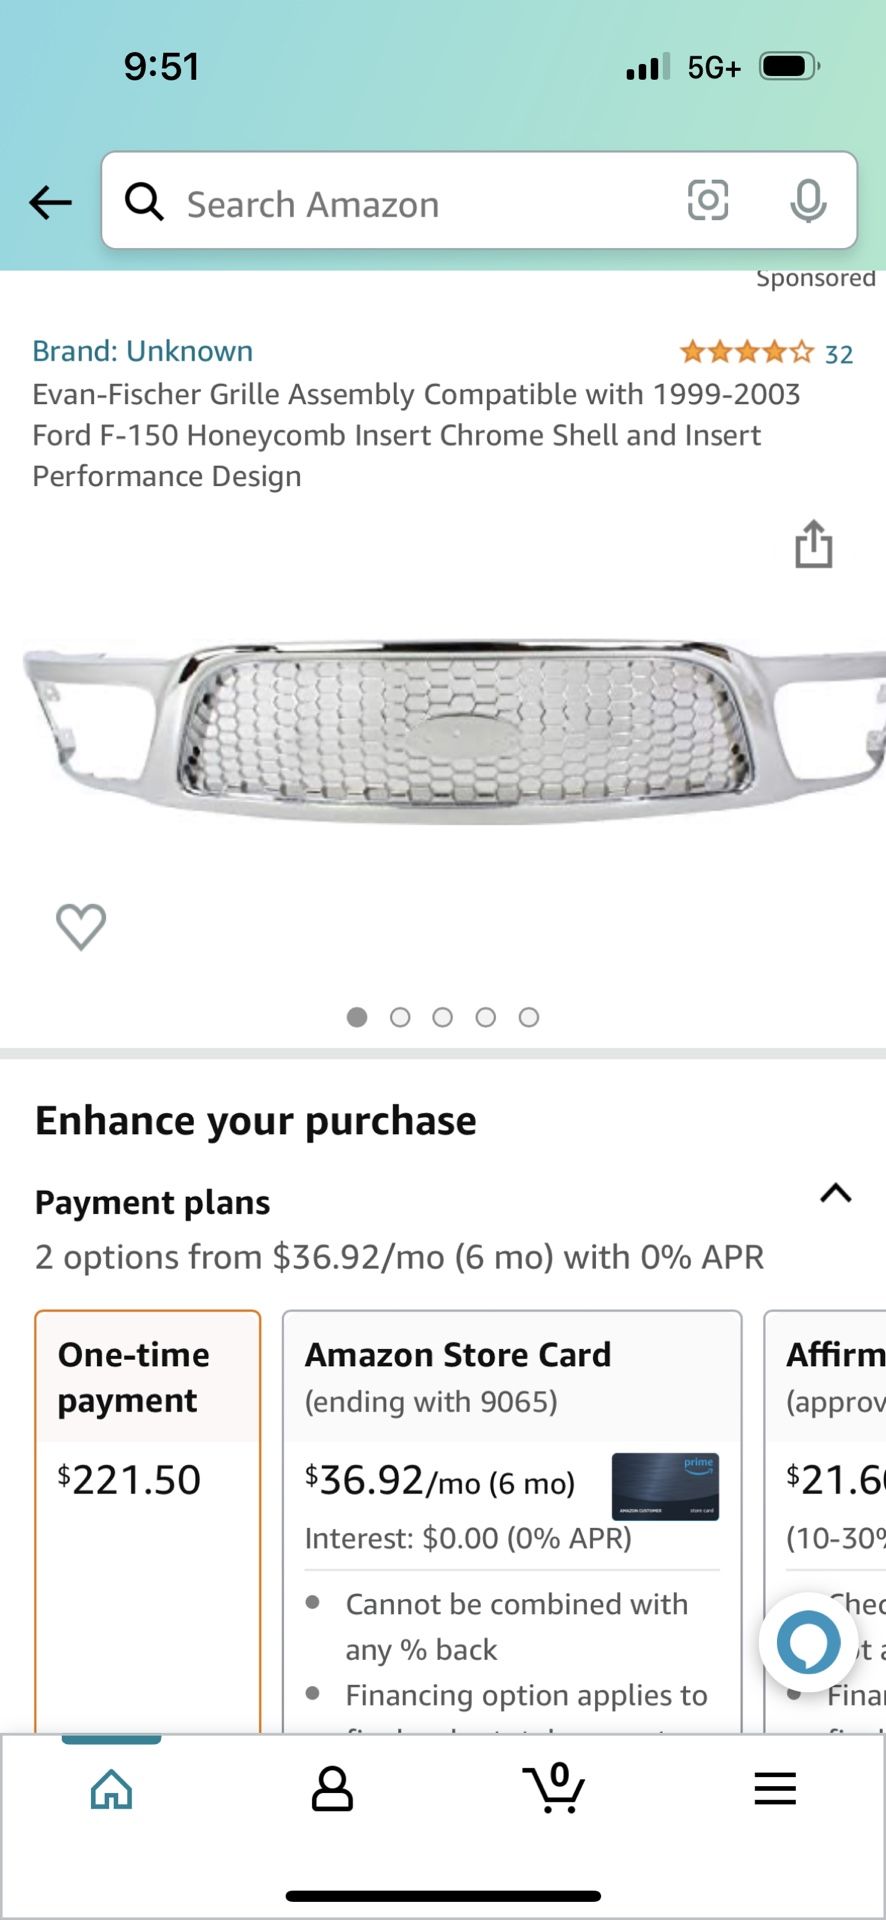
Task: Share this product via share icon
Action: point(813,545)
